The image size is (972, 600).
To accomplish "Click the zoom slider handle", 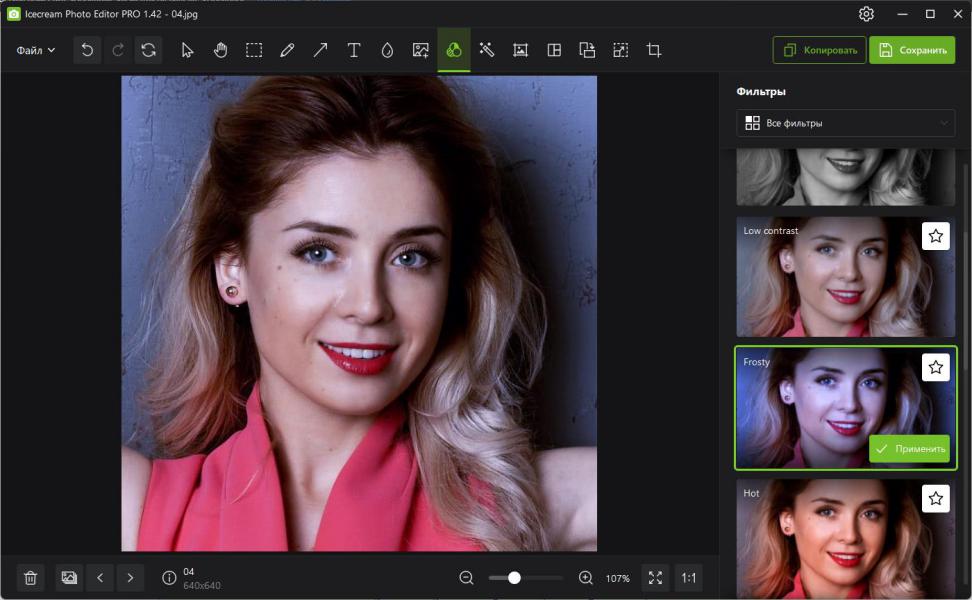I will [514, 578].
